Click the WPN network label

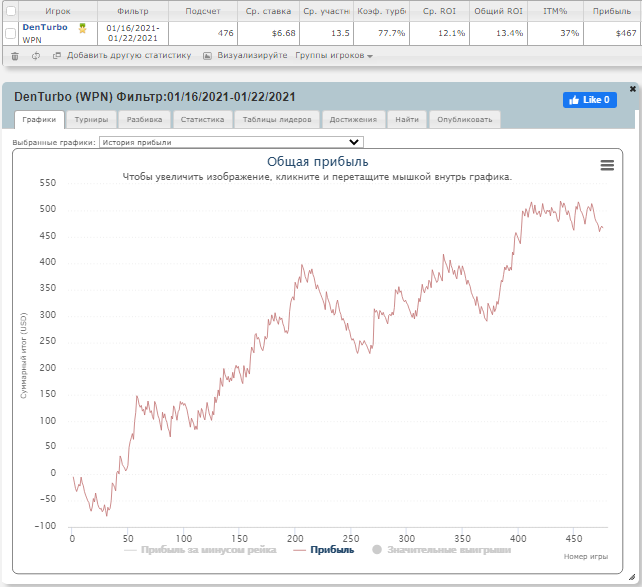(x=32, y=40)
